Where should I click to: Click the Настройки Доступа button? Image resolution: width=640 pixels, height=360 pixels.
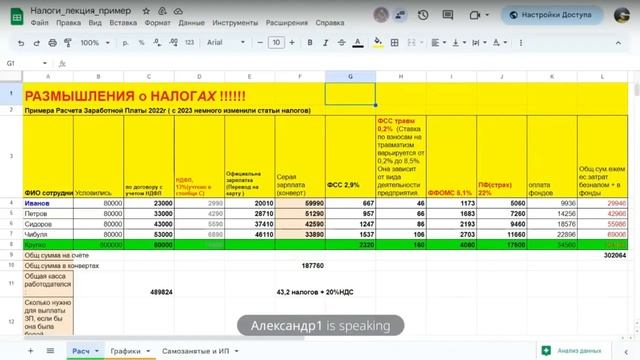pos(552,15)
